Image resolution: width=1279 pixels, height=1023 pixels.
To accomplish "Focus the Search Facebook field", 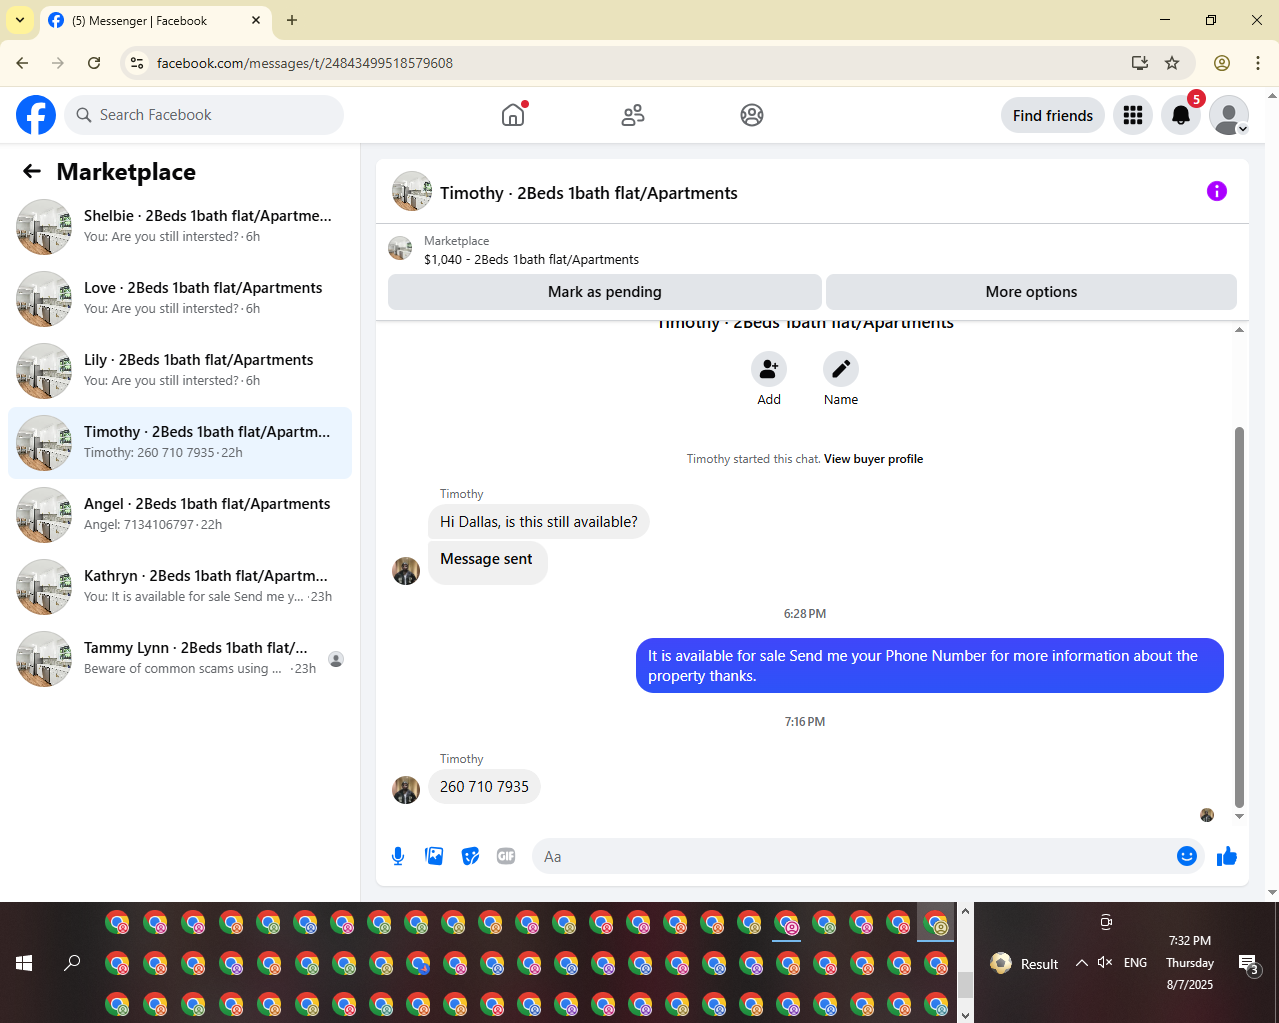I will 204,115.
